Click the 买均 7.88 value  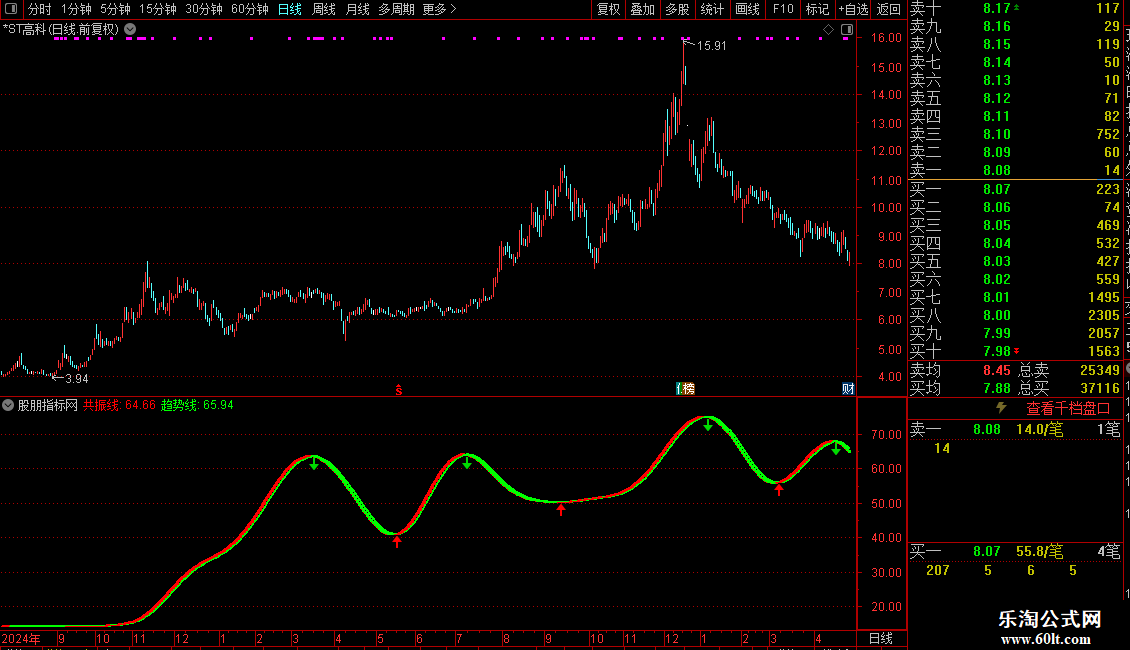997,388
